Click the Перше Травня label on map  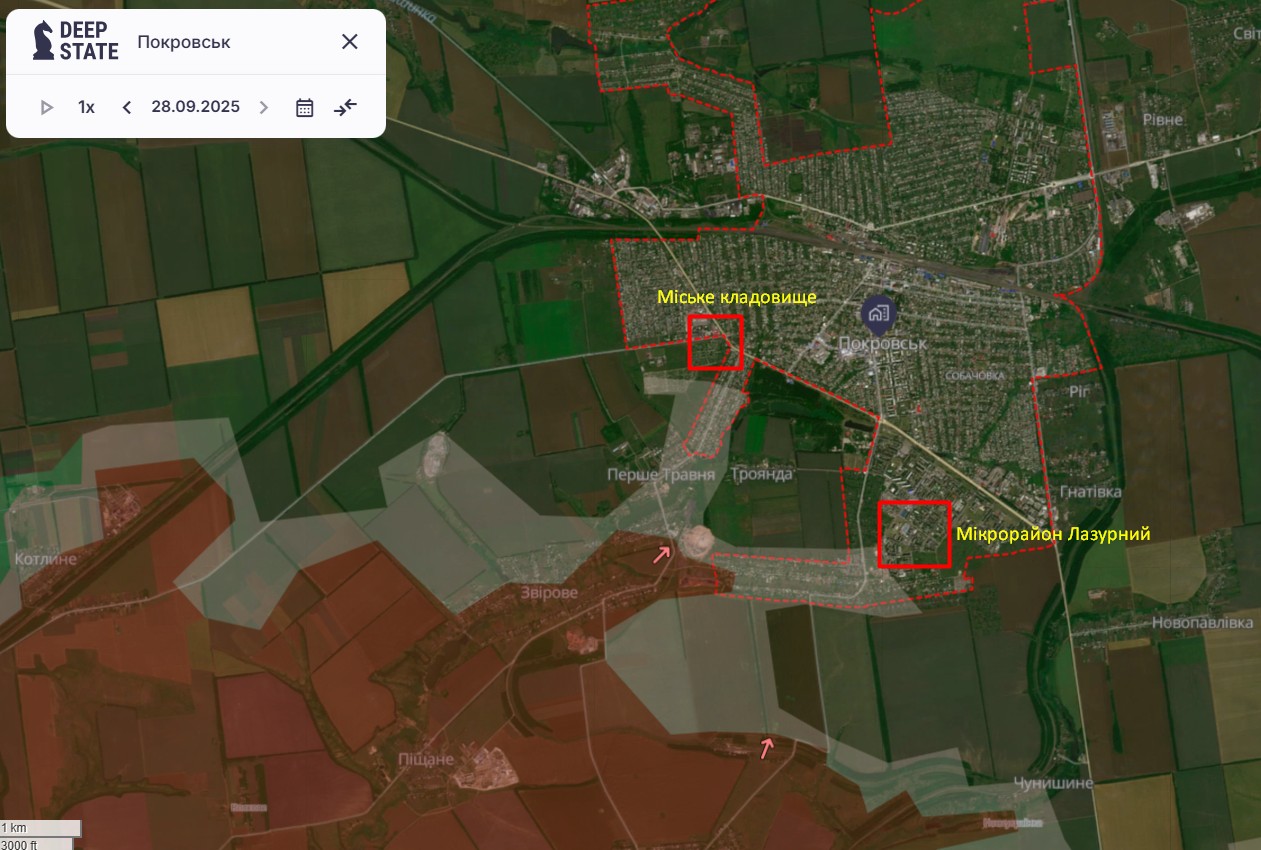(661, 474)
